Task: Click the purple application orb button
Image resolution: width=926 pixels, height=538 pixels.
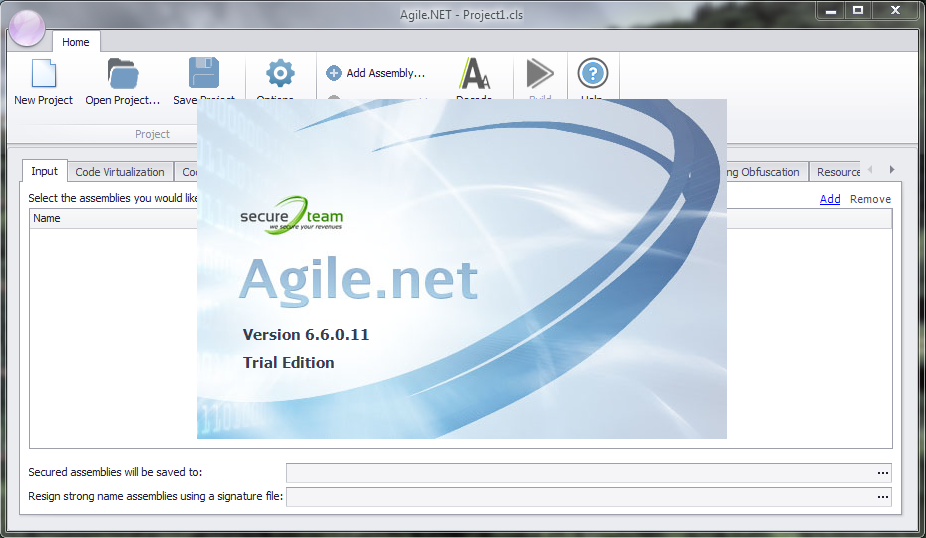Action: click(27, 28)
